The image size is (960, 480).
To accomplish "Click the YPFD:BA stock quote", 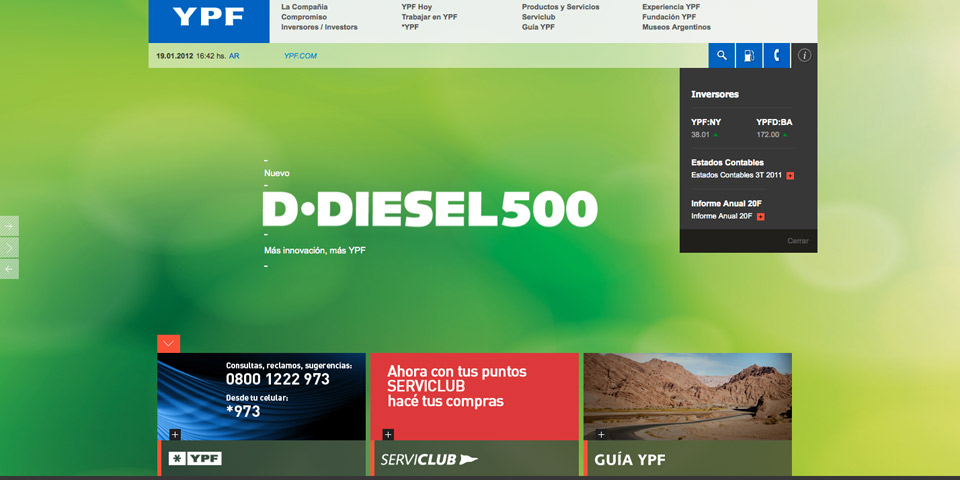I will (x=774, y=122).
